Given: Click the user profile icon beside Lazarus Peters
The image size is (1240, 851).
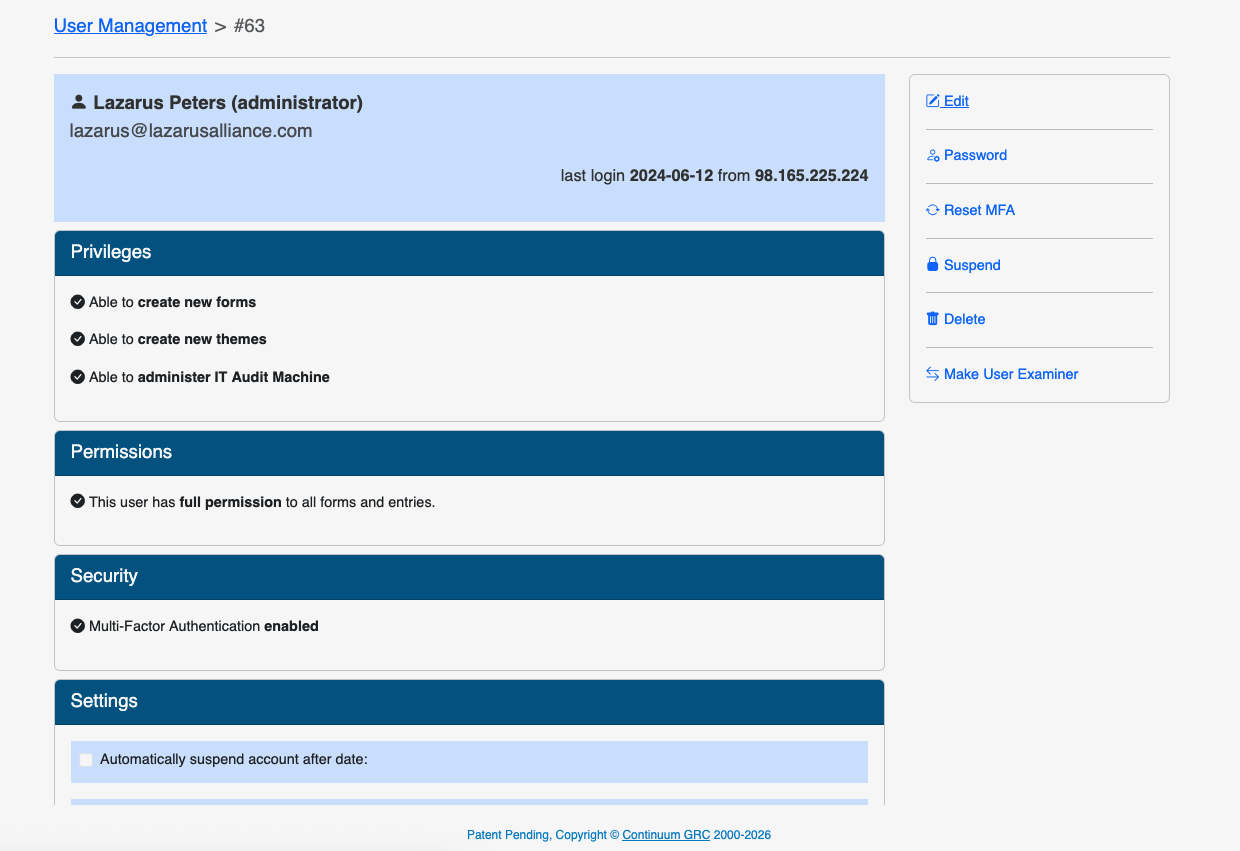Looking at the screenshot, I should [79, 102].
